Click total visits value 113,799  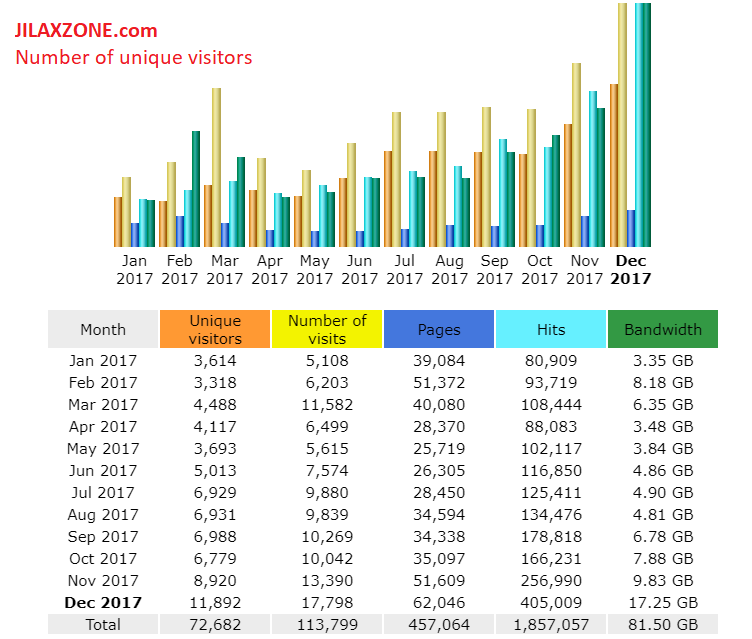tap(327, 625)
